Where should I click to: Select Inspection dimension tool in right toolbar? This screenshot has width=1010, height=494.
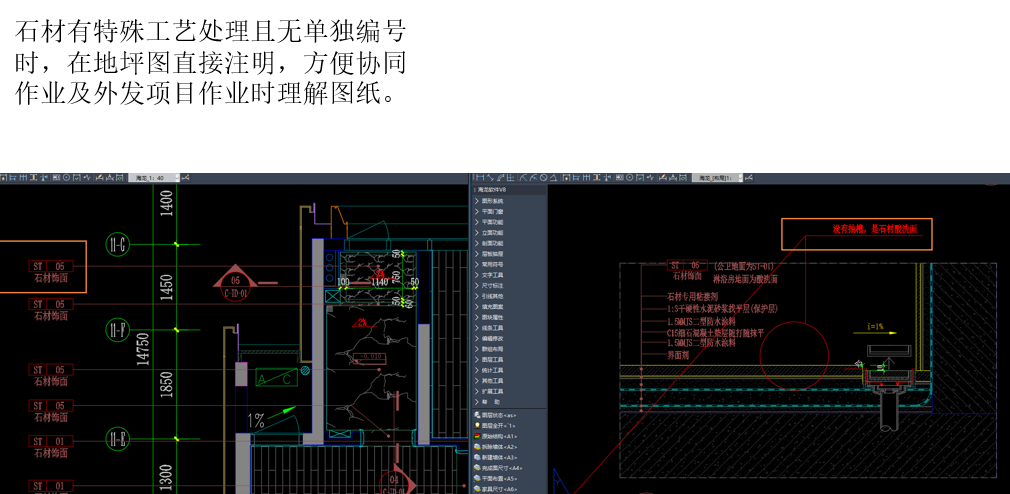640,178
